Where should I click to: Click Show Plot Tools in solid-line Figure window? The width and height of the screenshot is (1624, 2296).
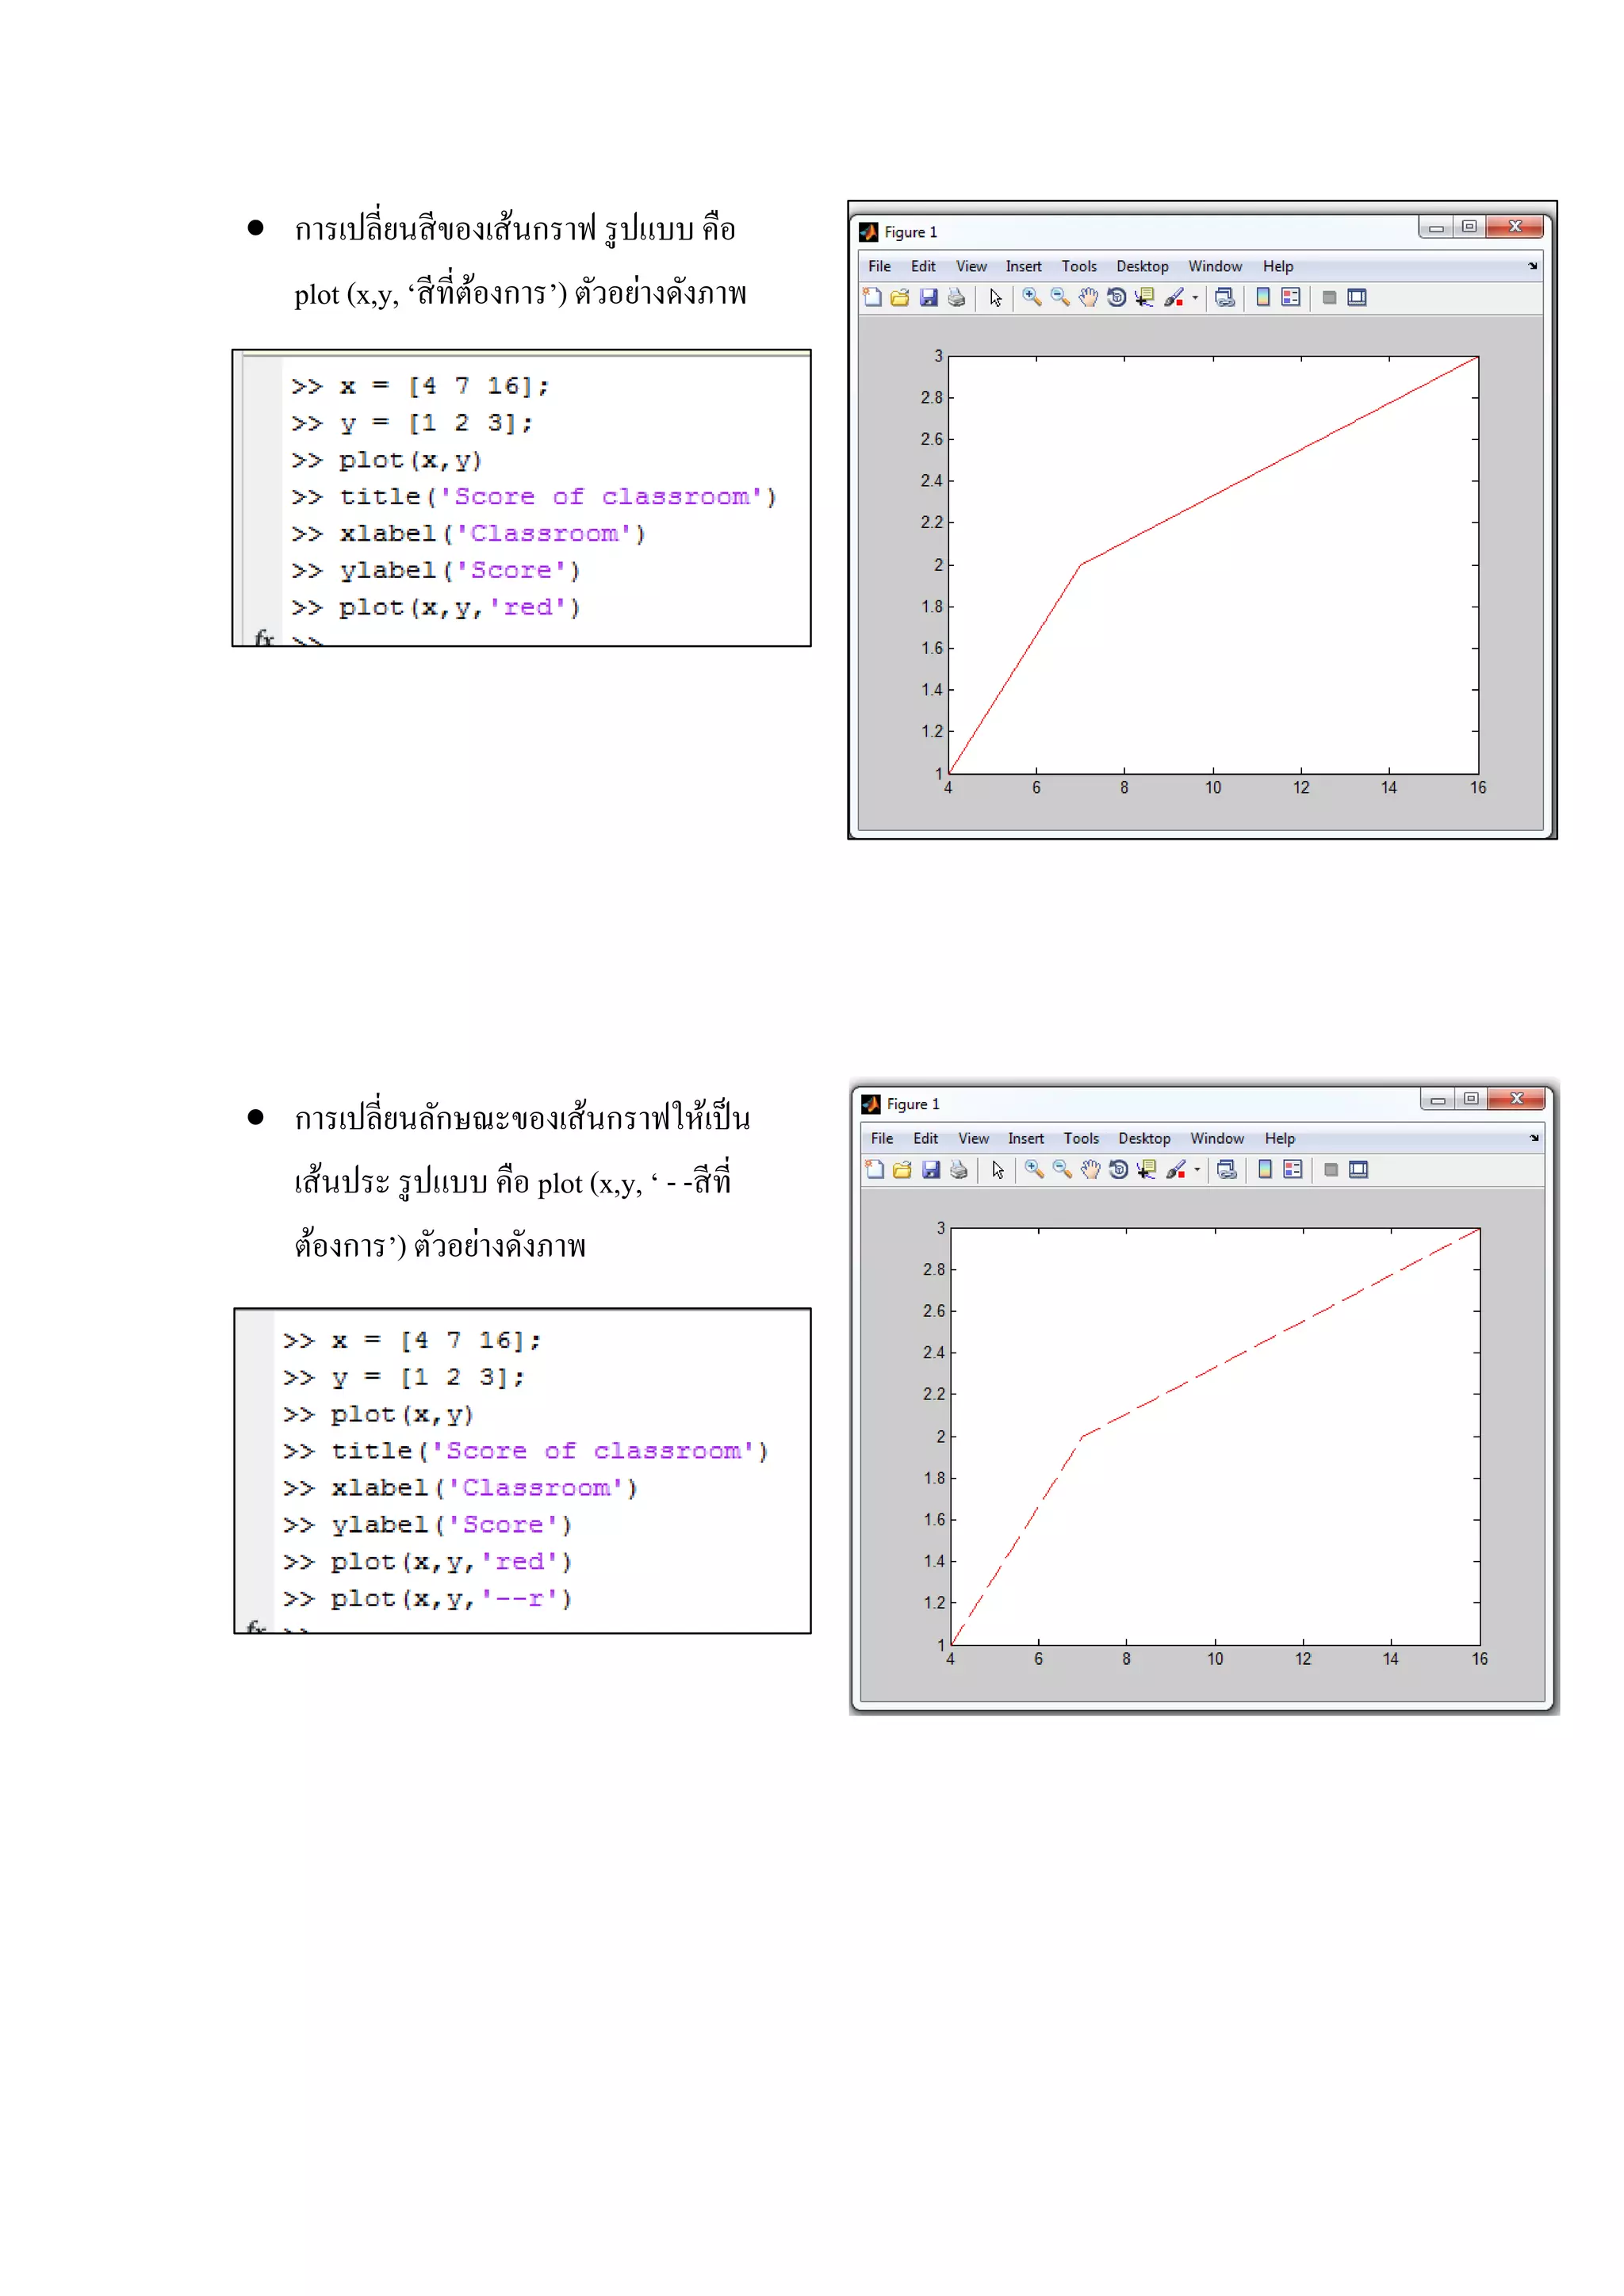(1357, 297)
